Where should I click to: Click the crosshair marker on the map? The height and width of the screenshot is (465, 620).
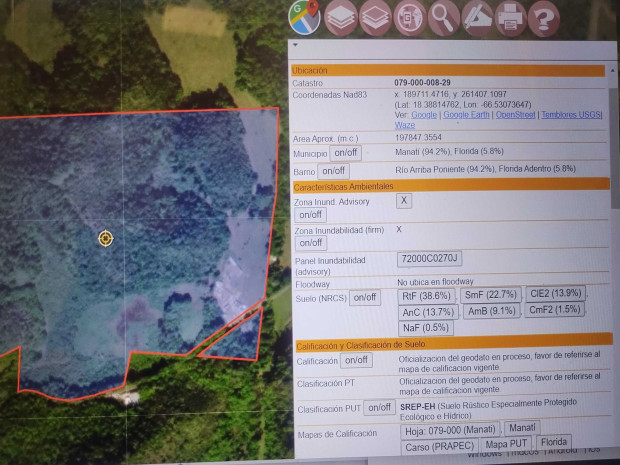(105, 238)
